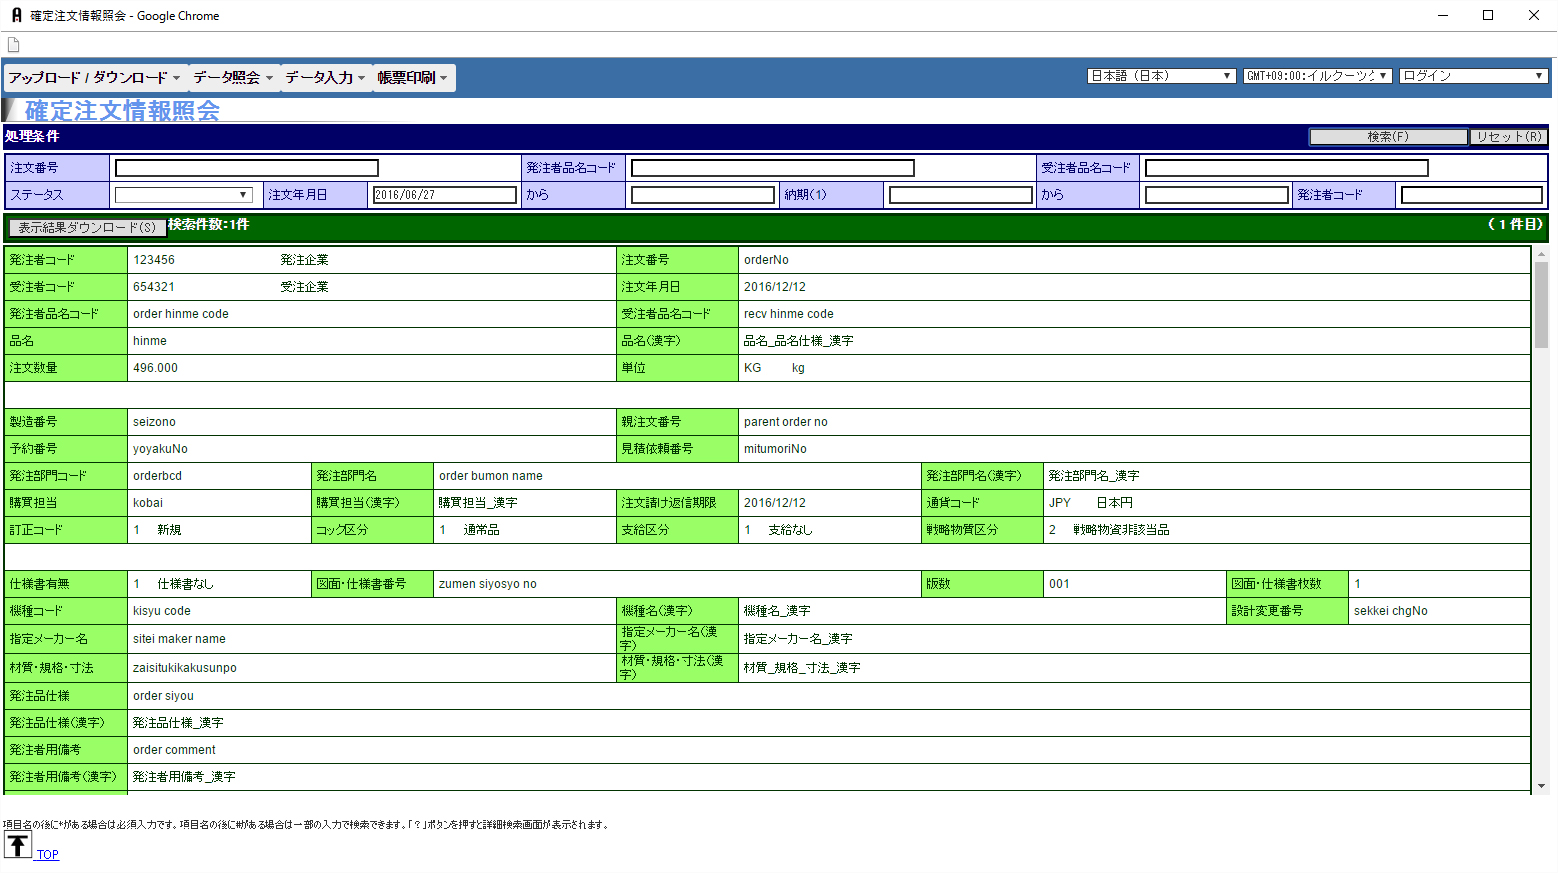Click the value sitei maker name

180,639
